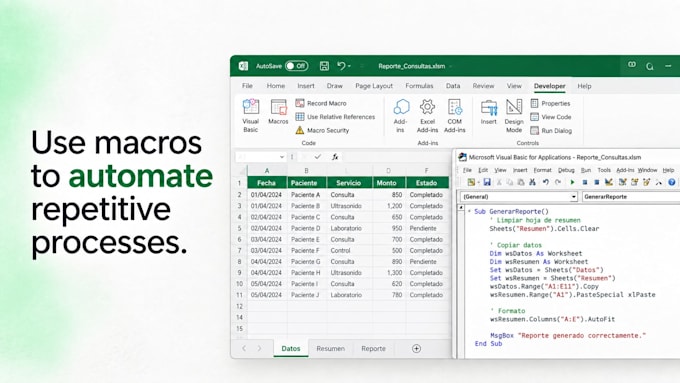Click the Insert Function fx icon

[x=335, y=157]
